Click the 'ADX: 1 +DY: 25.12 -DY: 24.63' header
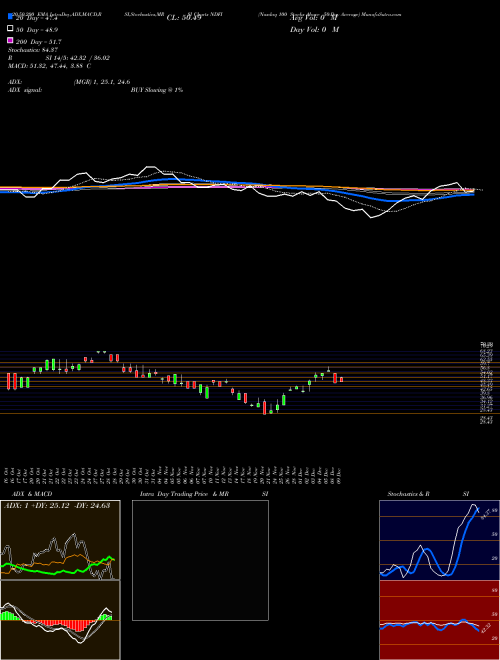This screenshot has height=660, width=500. (x=57, y=505)
